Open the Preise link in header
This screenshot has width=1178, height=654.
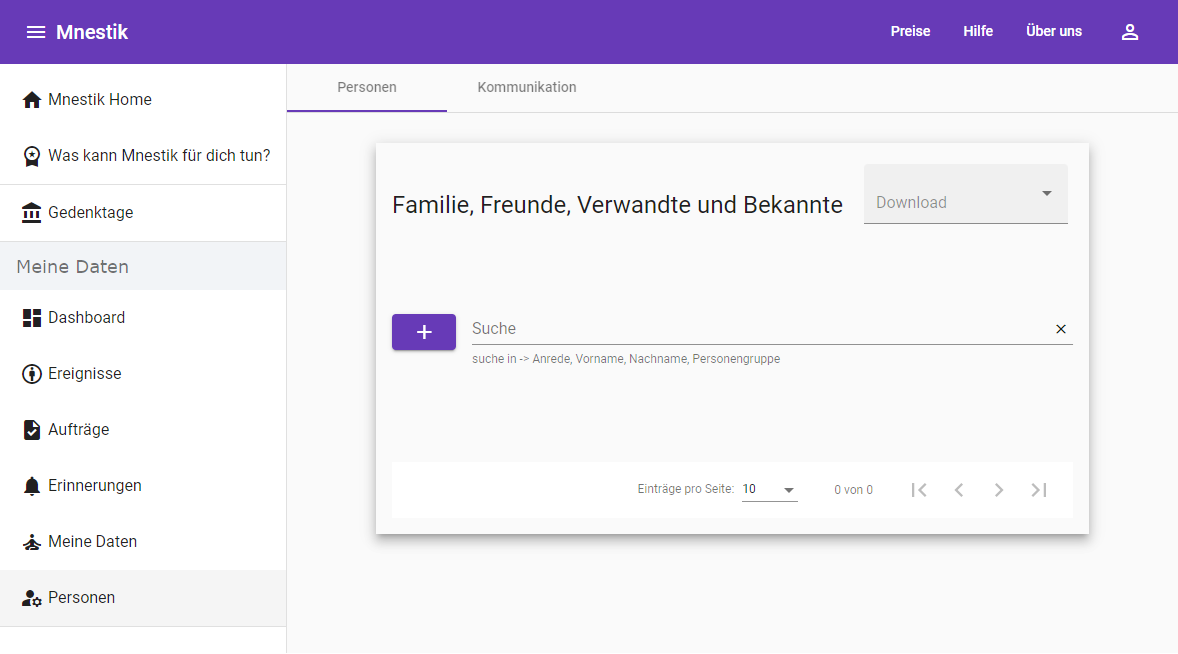click(910, 32)
